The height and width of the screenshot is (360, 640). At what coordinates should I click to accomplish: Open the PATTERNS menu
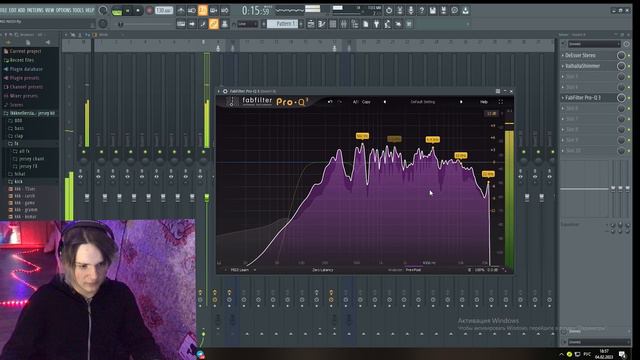coord(35,10)
